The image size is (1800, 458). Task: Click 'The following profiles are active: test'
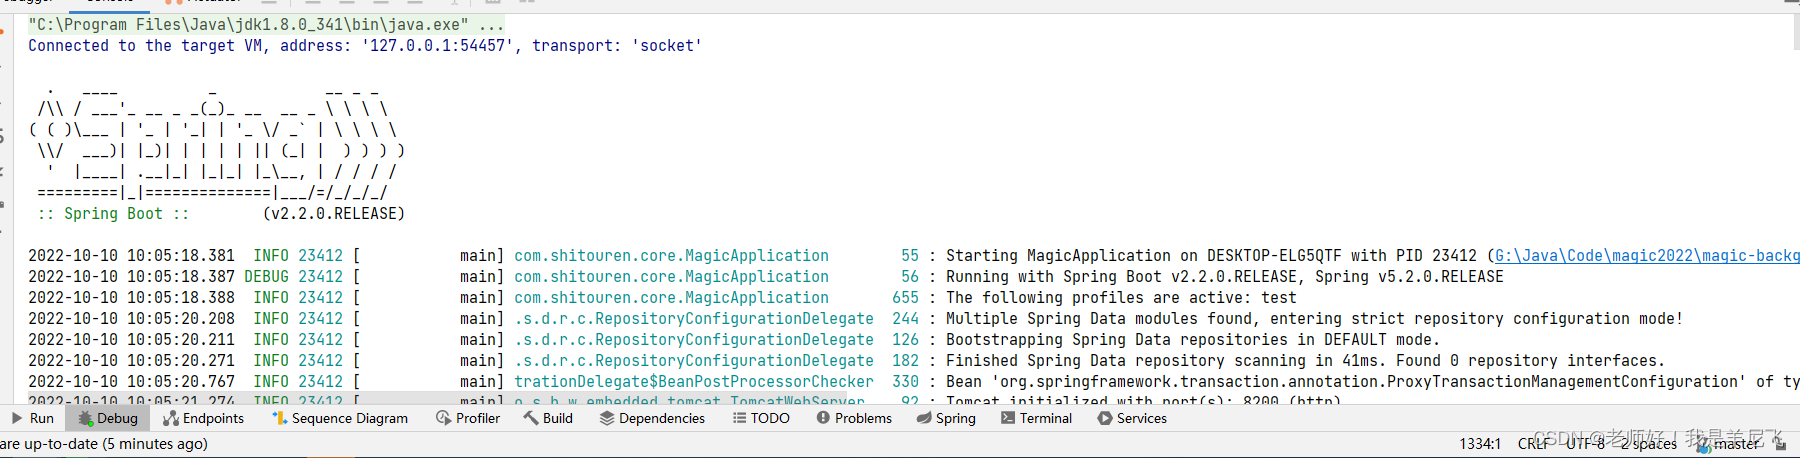pos(1121,298)
